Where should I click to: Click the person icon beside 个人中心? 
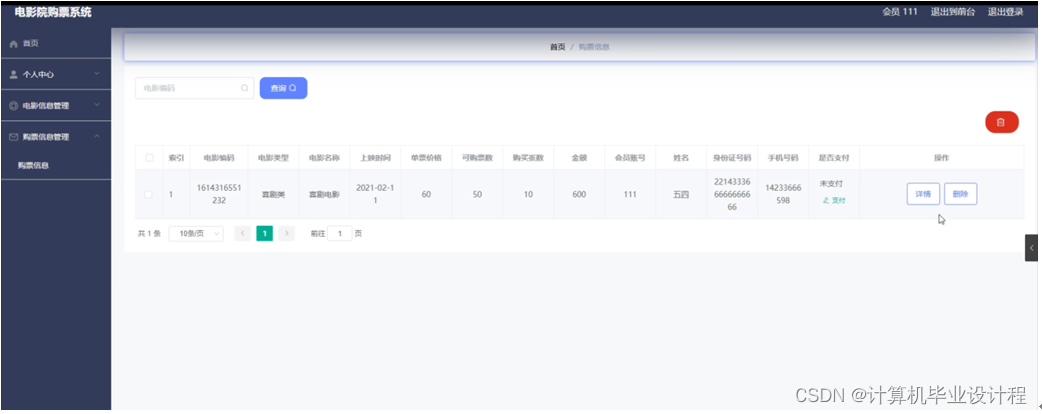tap(13, 74)
